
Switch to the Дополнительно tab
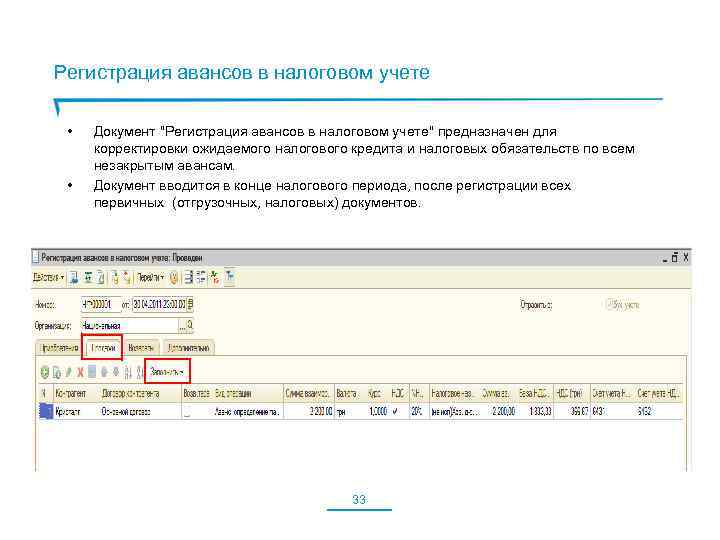188,348
